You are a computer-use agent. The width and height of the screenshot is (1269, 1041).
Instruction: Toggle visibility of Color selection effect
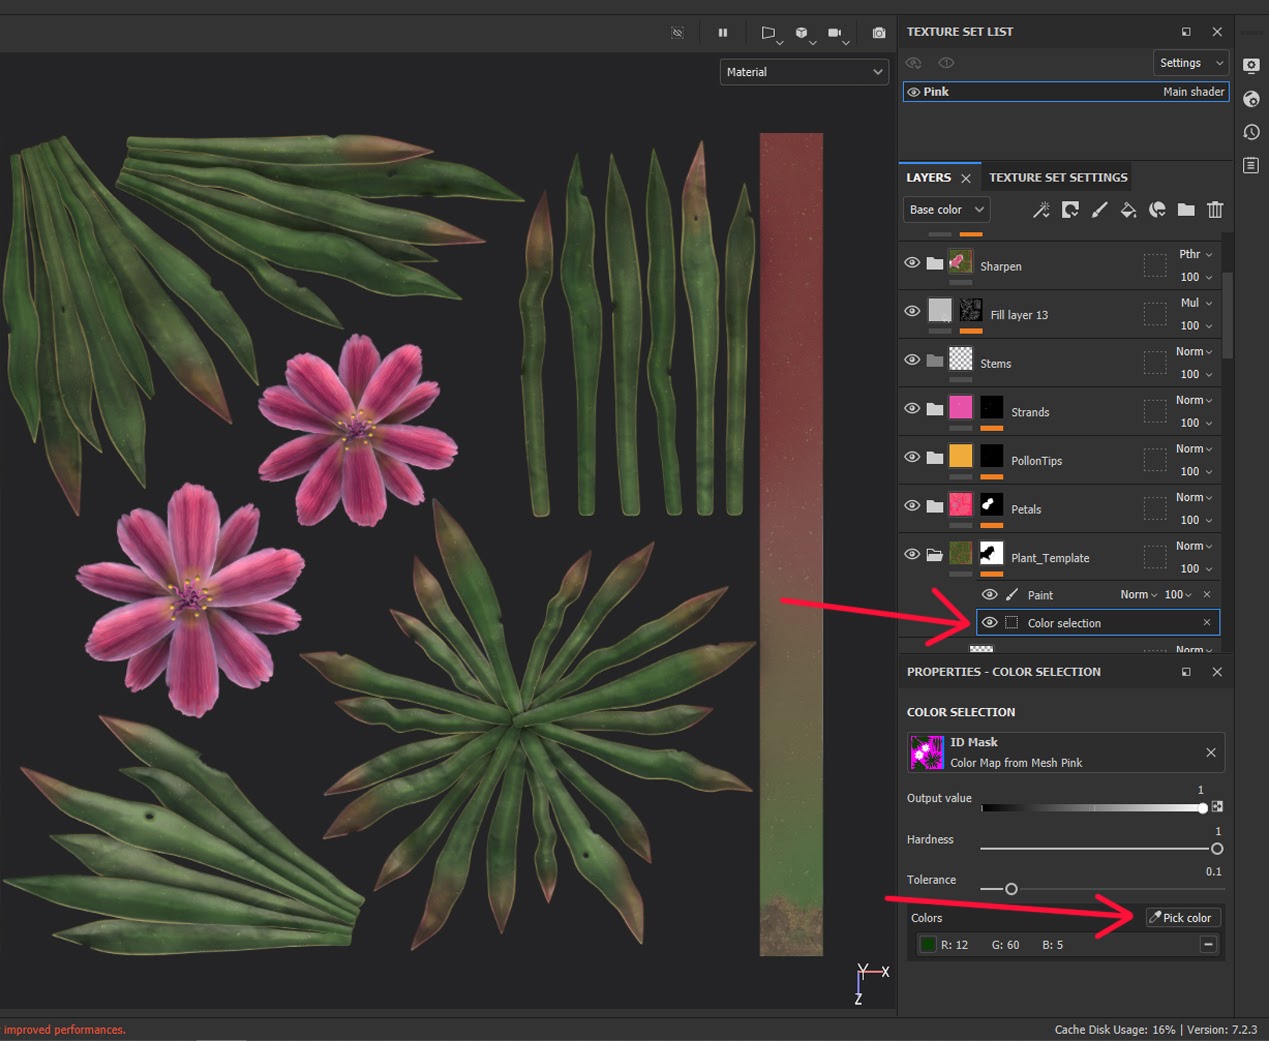989,623
